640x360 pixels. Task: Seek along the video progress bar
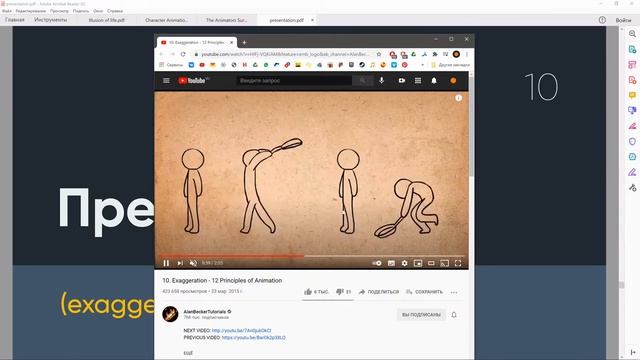coord(311,256)
